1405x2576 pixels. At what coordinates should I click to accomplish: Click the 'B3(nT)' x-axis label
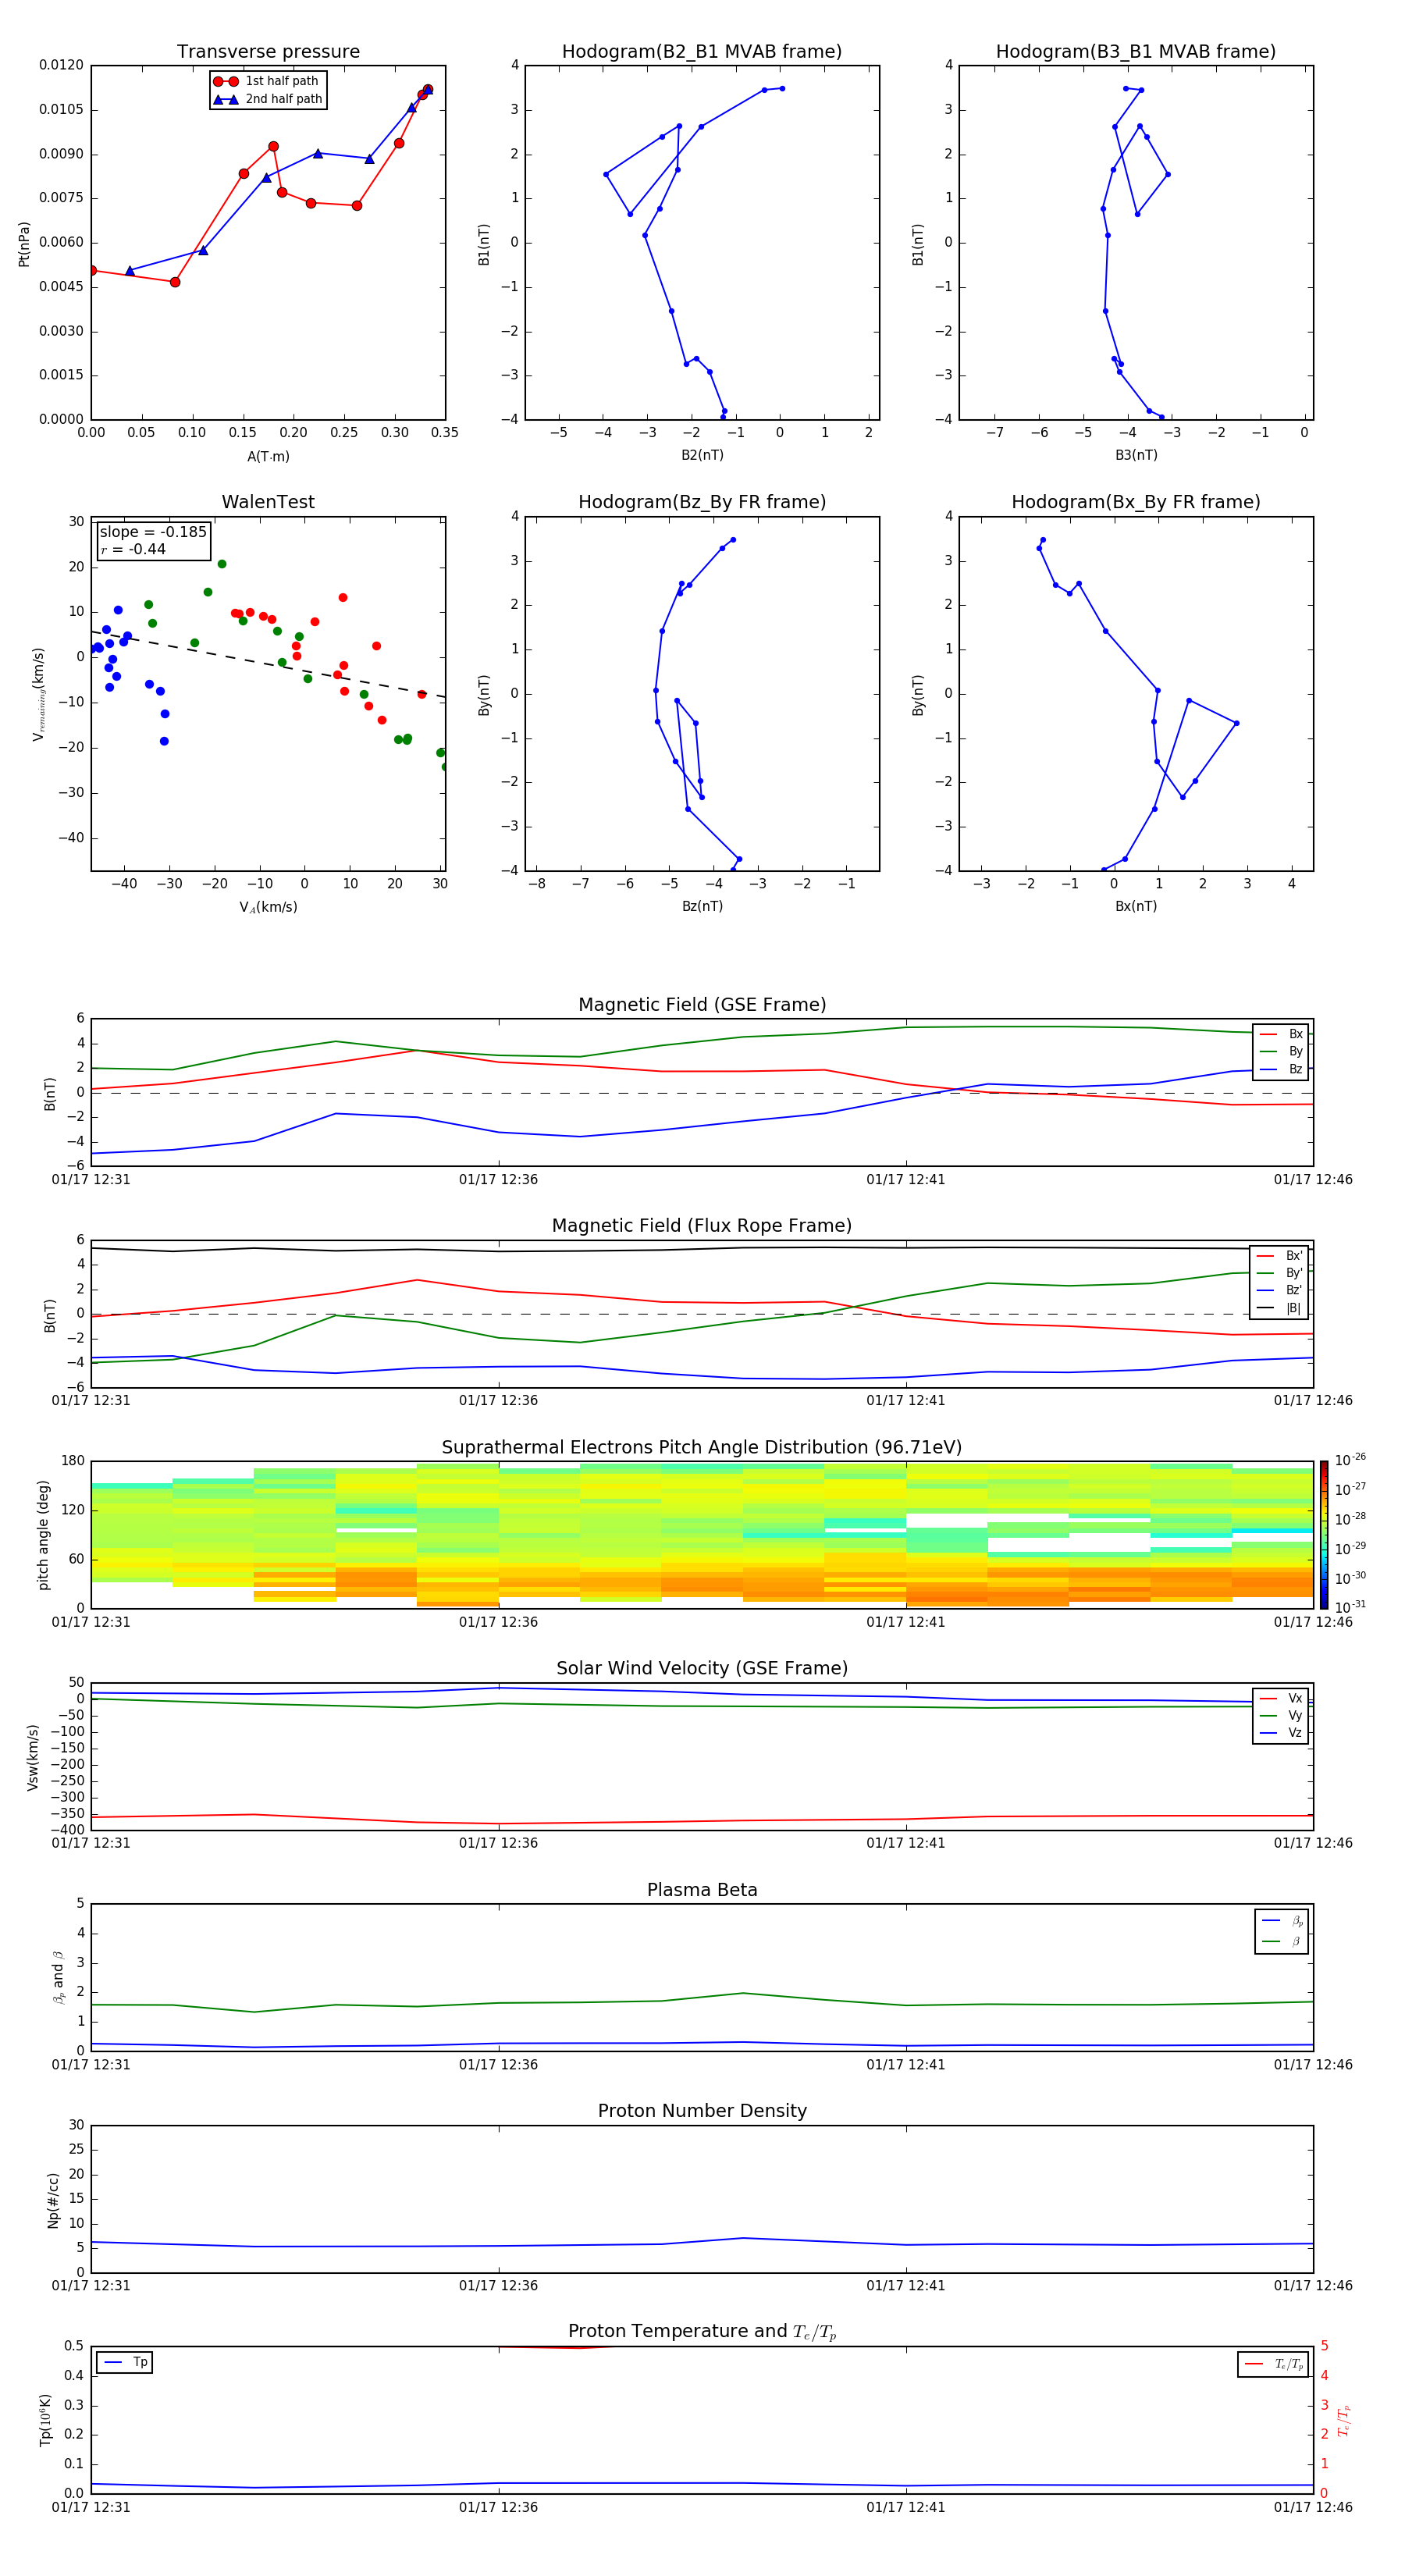[x=1136, y=455]
